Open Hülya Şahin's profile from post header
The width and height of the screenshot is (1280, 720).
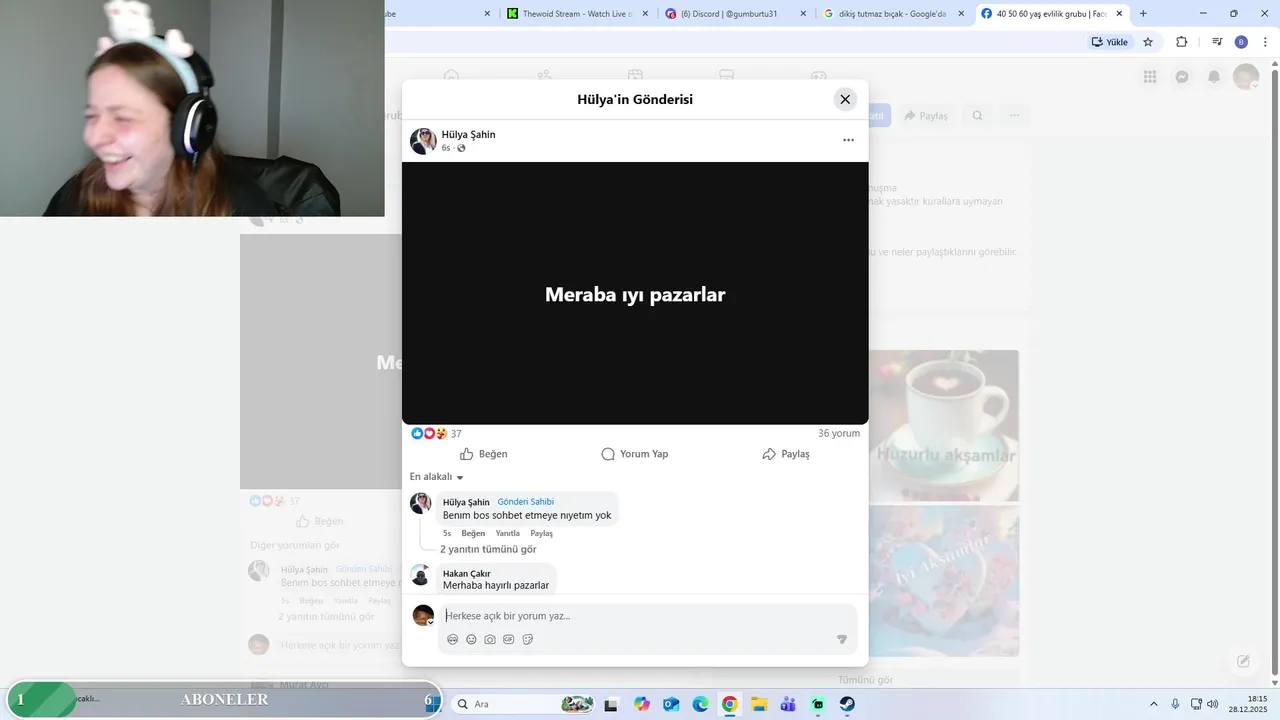tap(468, 134)
